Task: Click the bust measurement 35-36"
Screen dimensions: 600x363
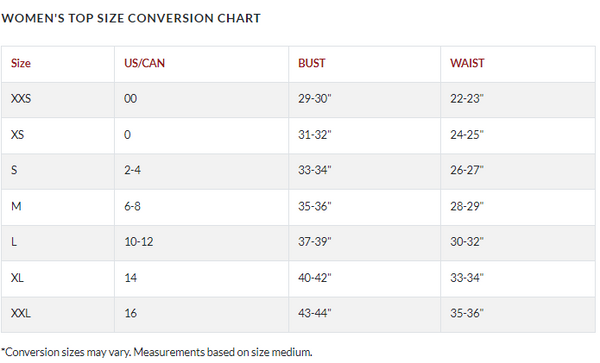Action: tap(315, 206)
